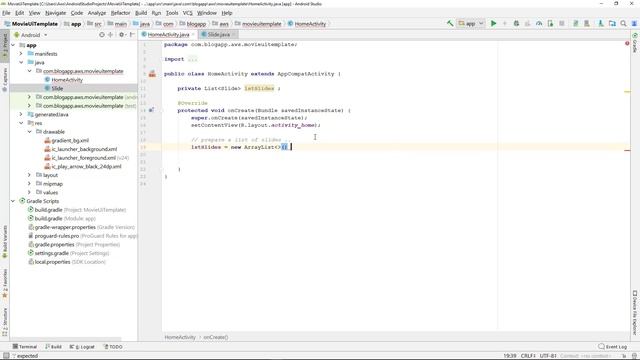Open Project Structure icon in toolbar
The width and height of the screenshot is (640, 360).
pyautogui.click(x=612, y=24)
